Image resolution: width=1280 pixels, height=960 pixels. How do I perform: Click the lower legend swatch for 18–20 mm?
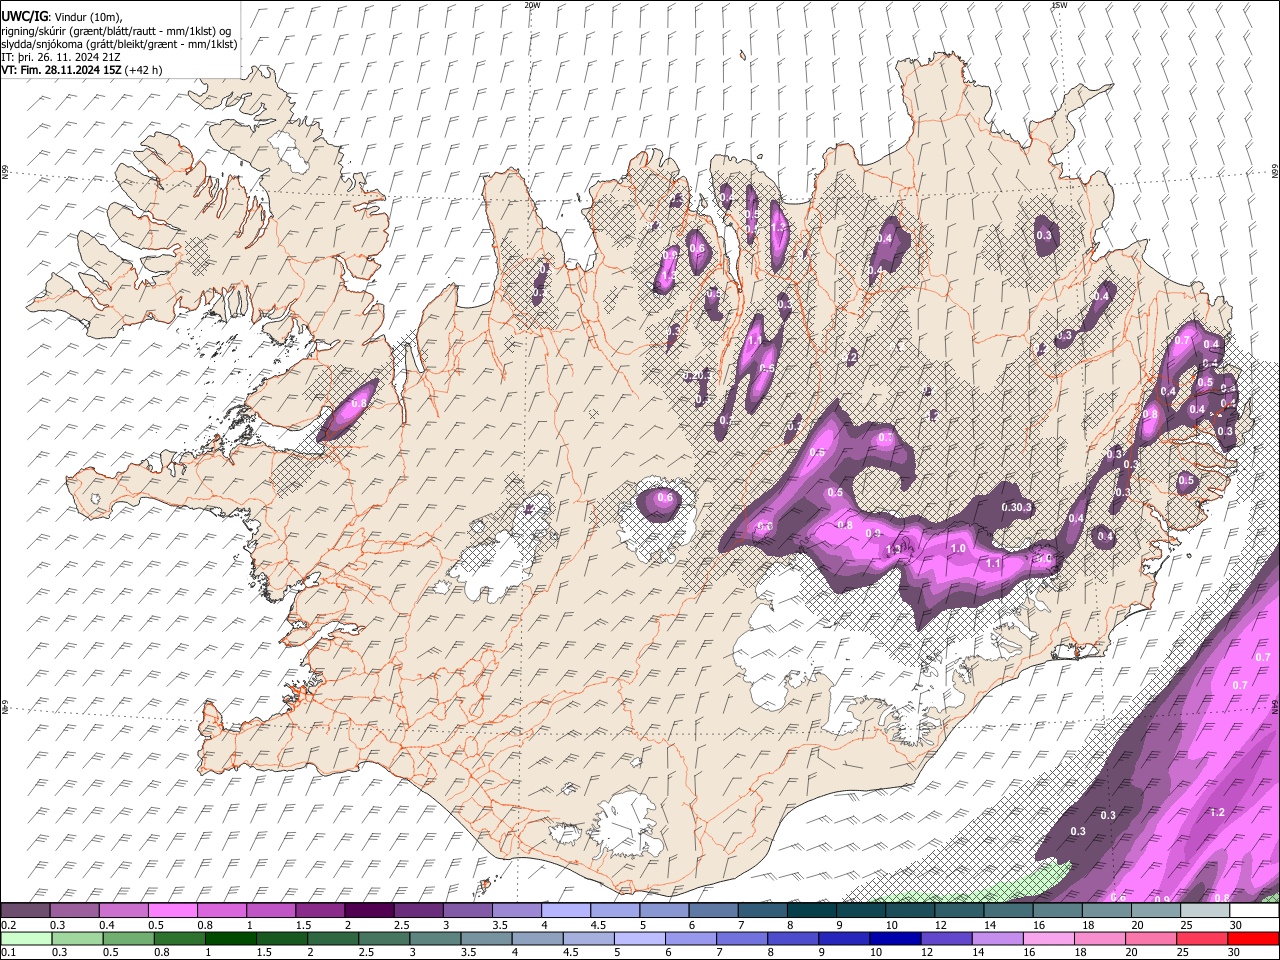tap(1100, 939)
